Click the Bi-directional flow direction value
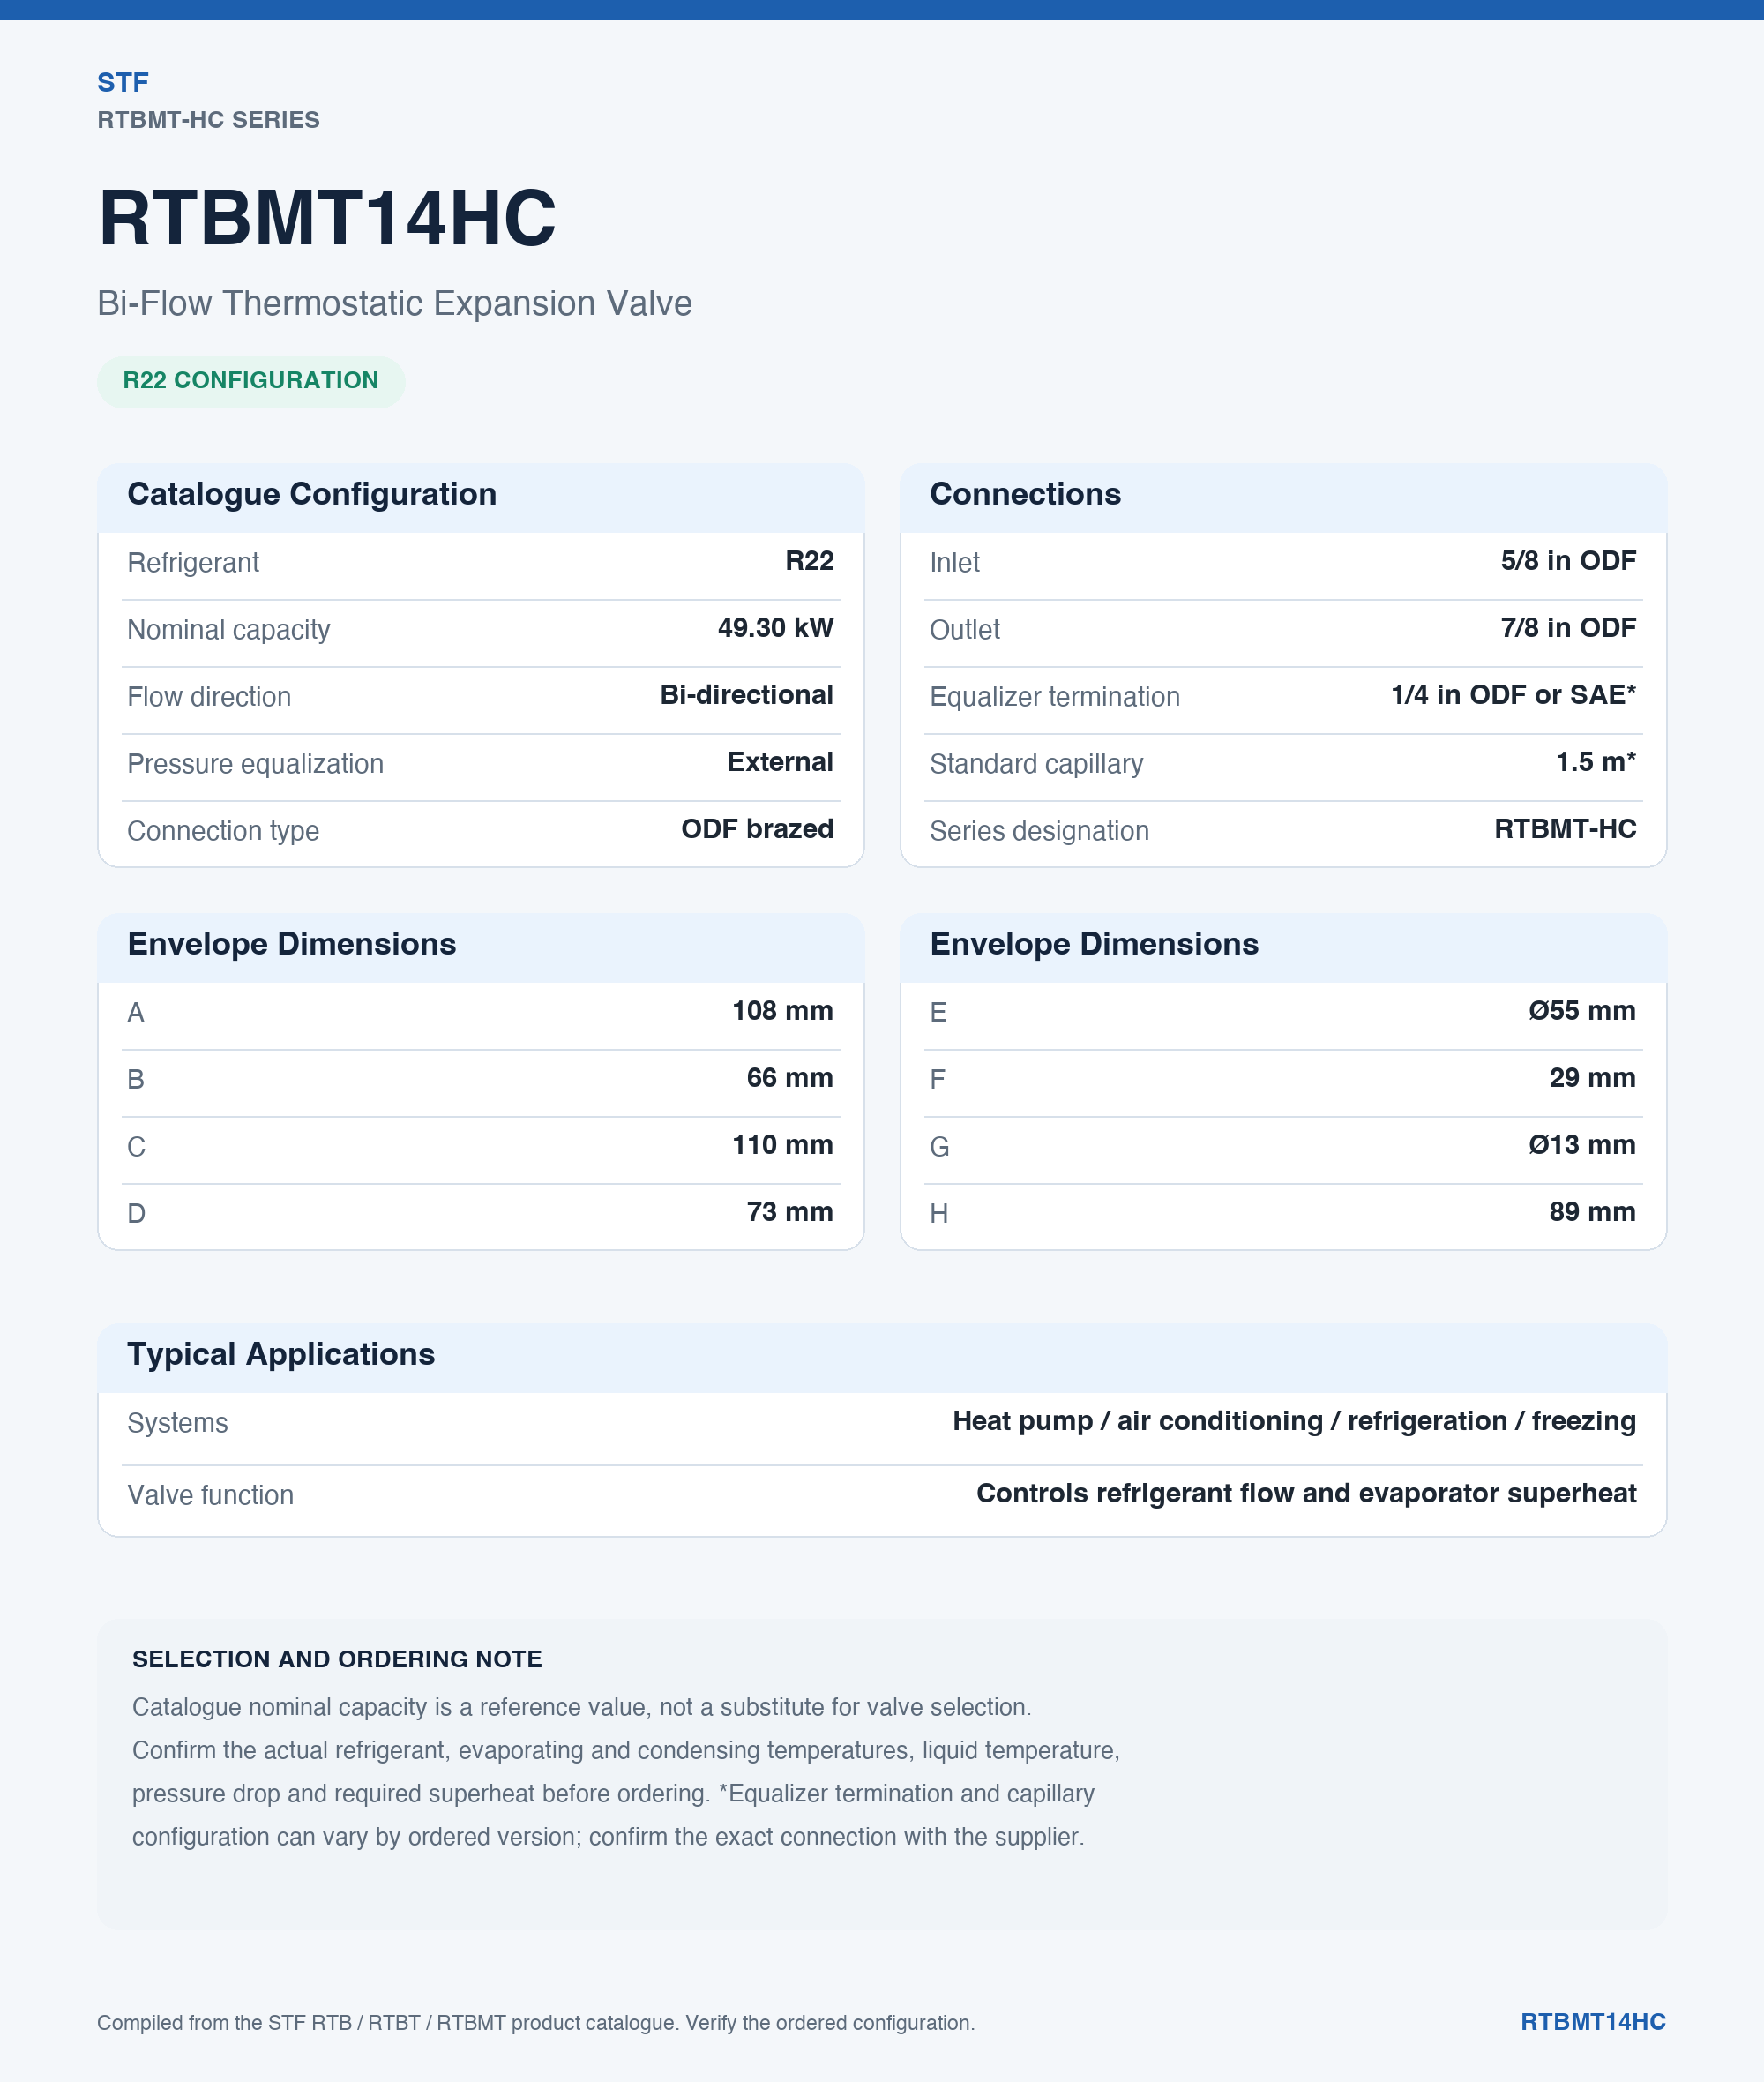Viewport: 1764px width, 2082px height. click(746, 695)
